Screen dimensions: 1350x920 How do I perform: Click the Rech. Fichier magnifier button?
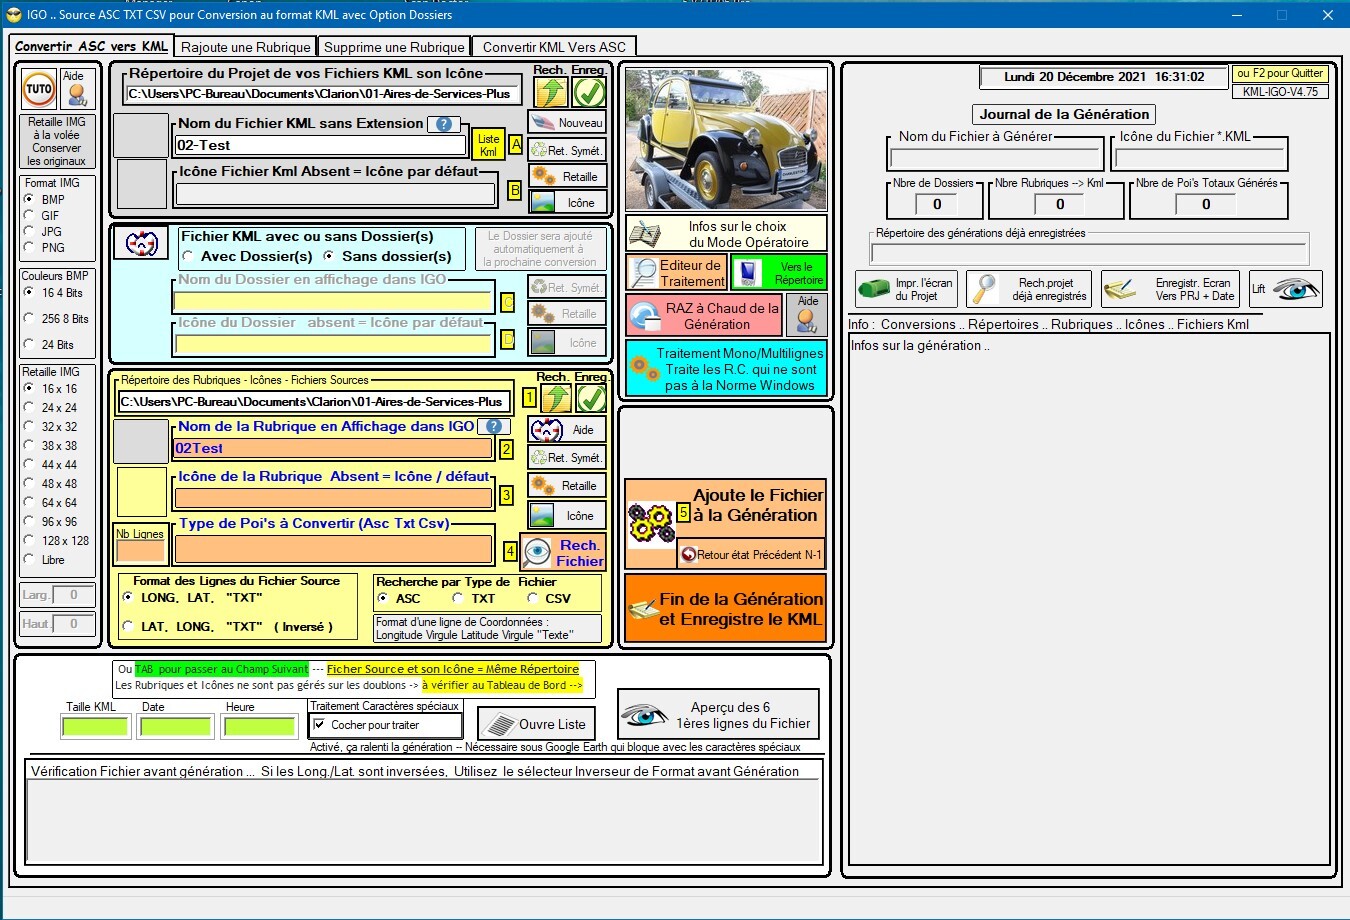(564, 553)
